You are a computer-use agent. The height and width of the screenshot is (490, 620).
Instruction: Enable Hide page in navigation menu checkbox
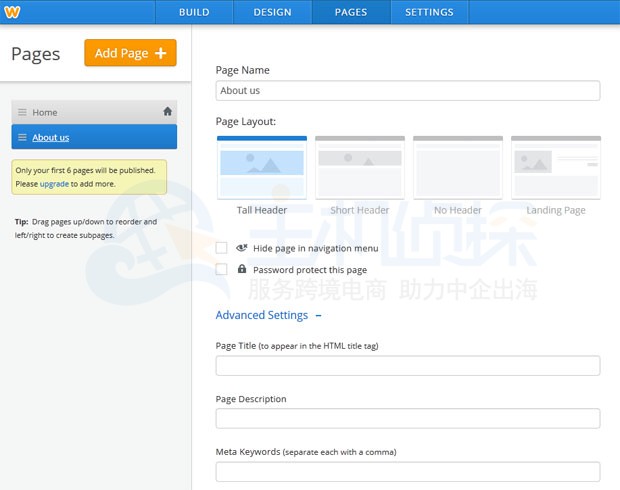[222, 248]
